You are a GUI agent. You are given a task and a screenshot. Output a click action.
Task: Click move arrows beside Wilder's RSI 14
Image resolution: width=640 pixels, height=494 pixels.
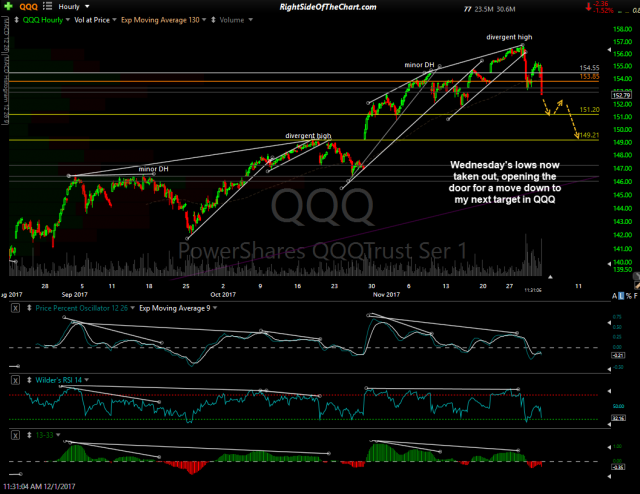(x=29, y=380)
